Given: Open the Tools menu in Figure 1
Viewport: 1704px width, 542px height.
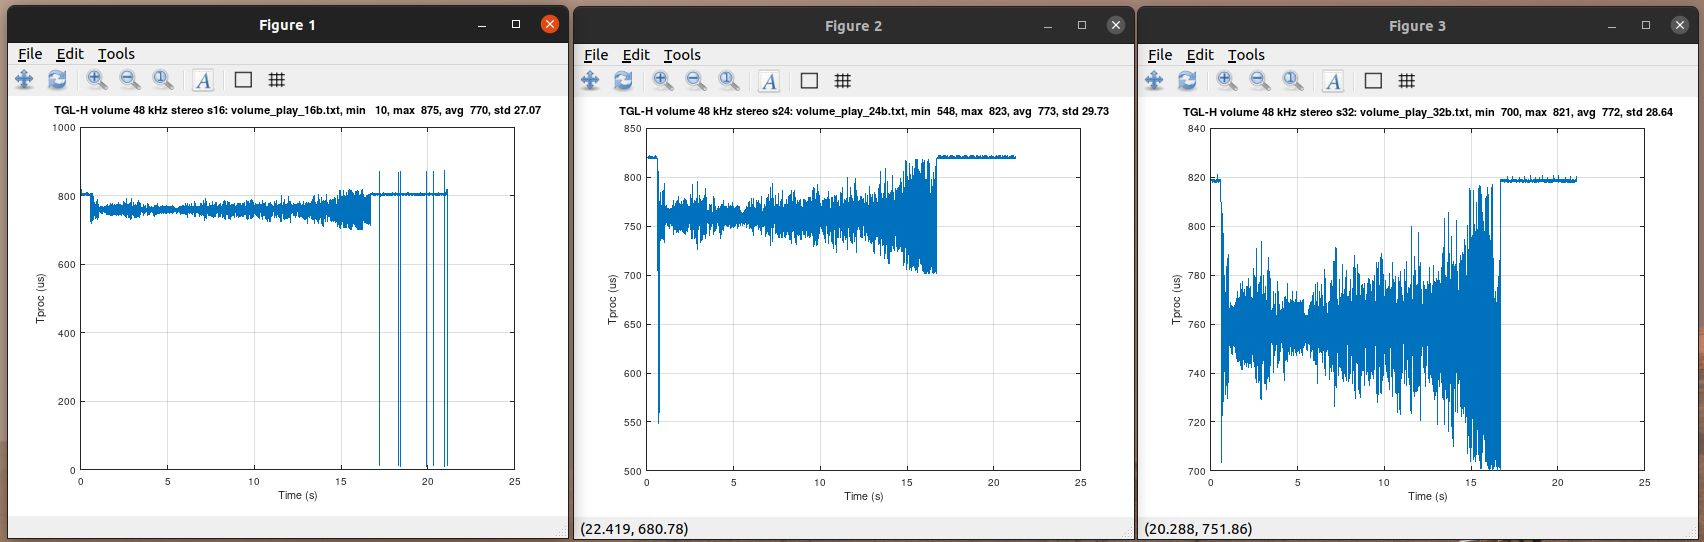Looking at the screenshot, I should point(116,54).
